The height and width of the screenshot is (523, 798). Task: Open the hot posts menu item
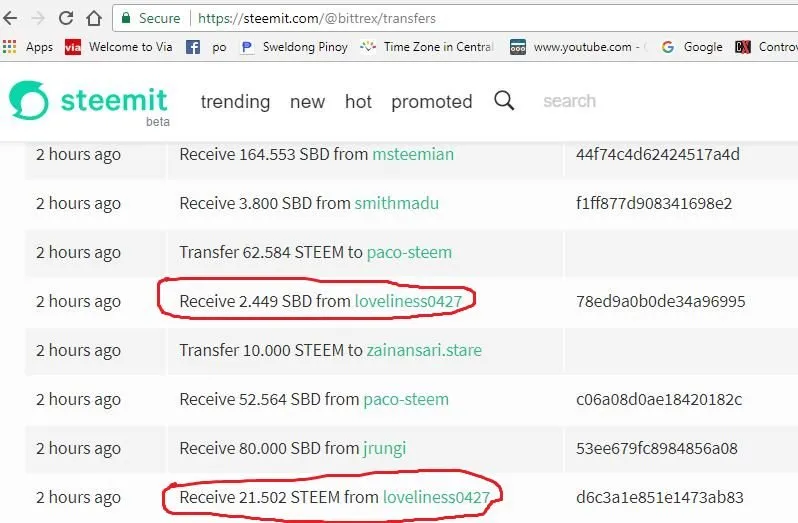pyautogui.click(x=358, y=102)
